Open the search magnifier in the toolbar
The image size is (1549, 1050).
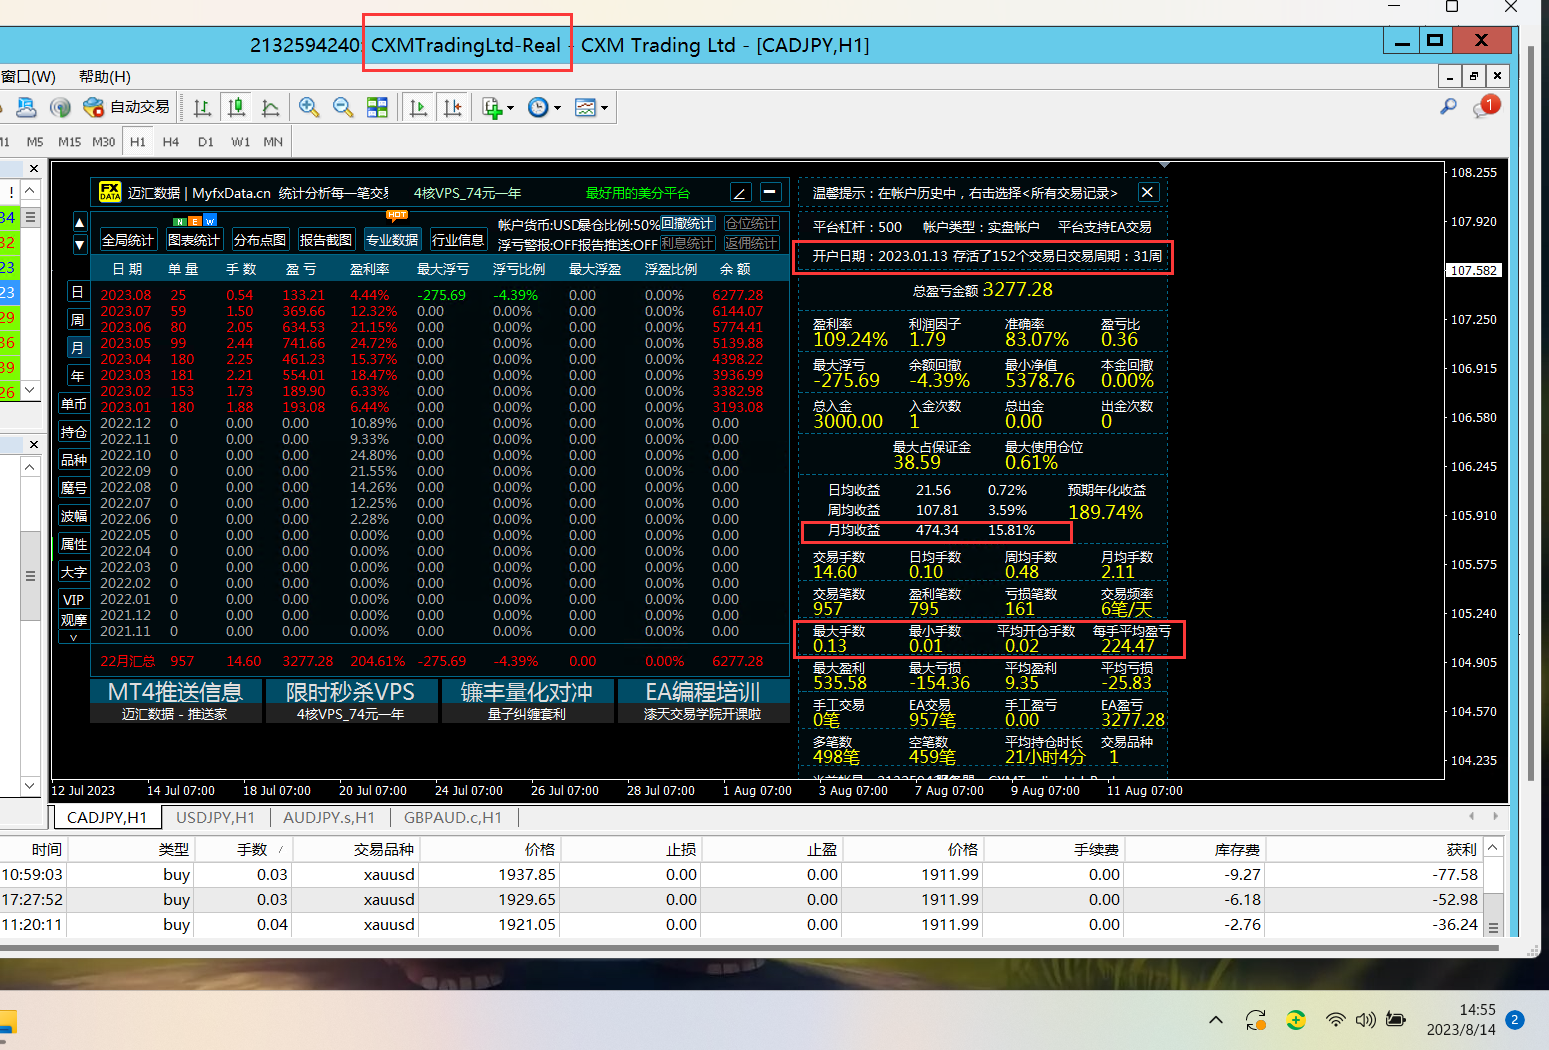(x=1448, y=106)
